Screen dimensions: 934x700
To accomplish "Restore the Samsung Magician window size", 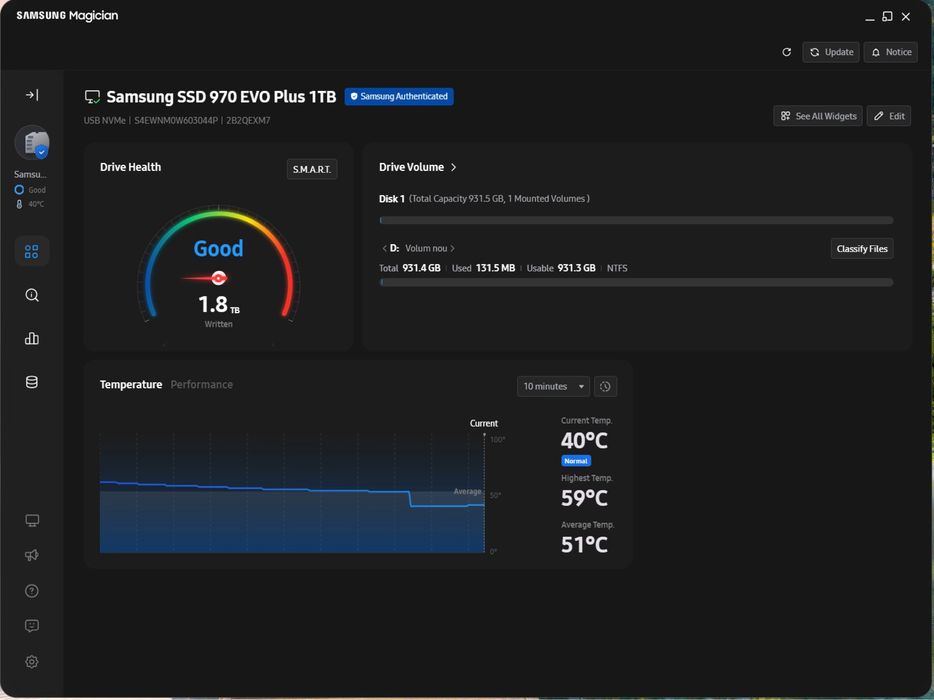I will [x=888, y=17].
